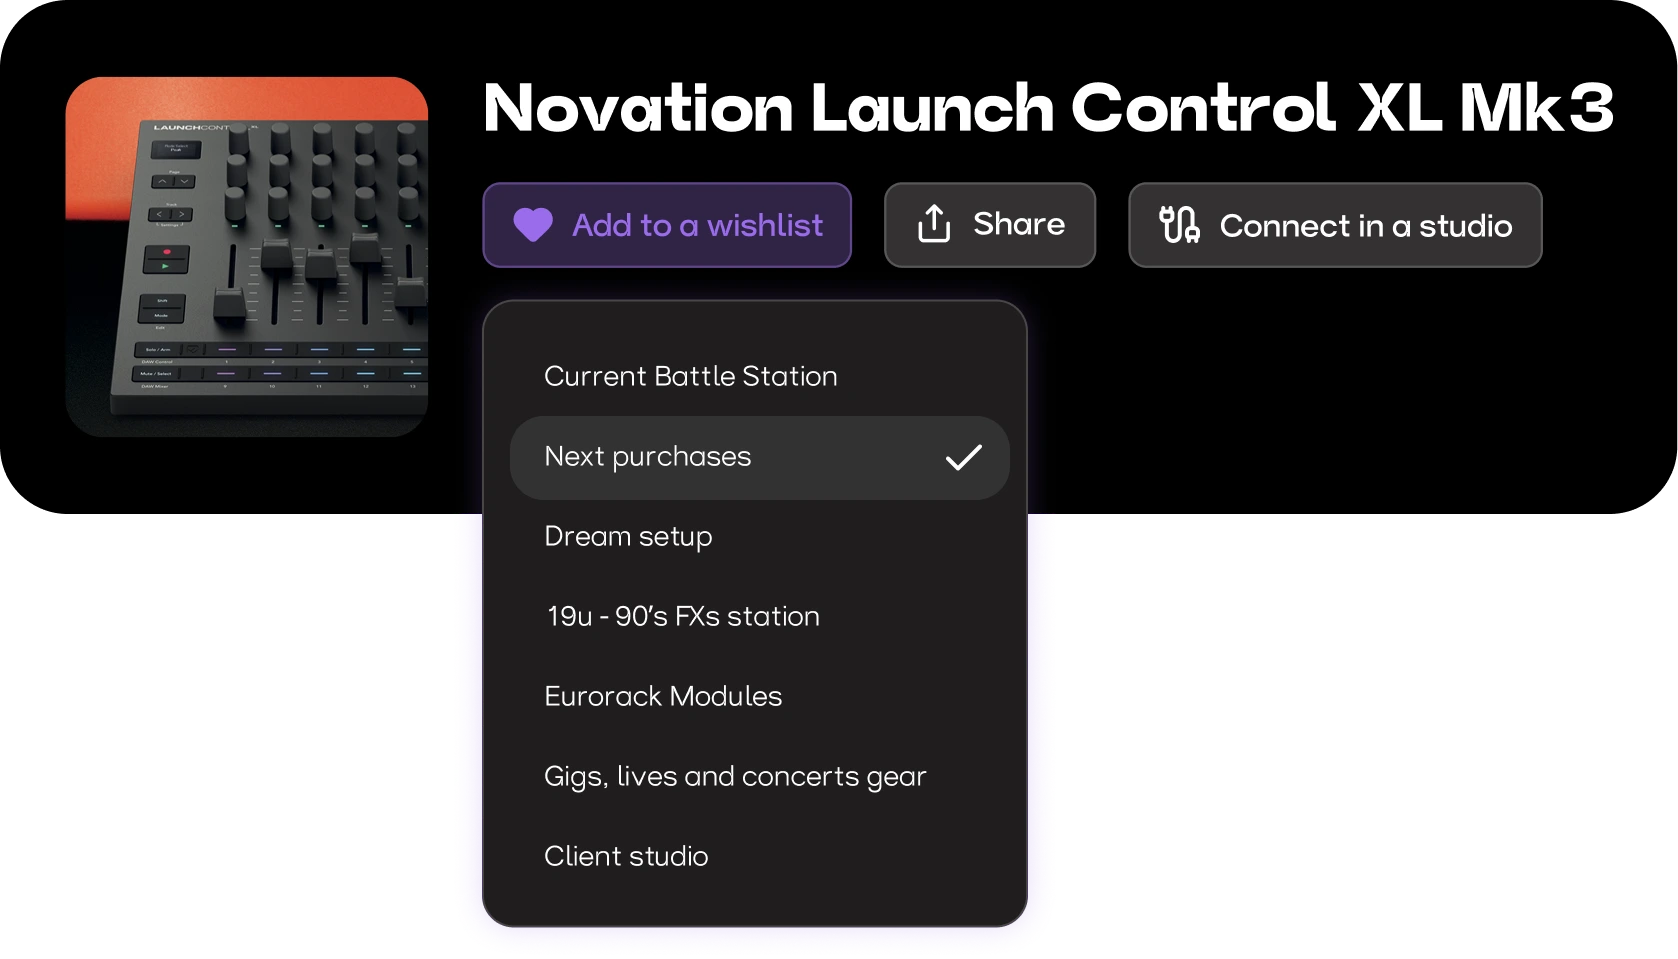Click Connect in a studio button
Screen dimensions: 1678x959
click(x=1335, y=225)
